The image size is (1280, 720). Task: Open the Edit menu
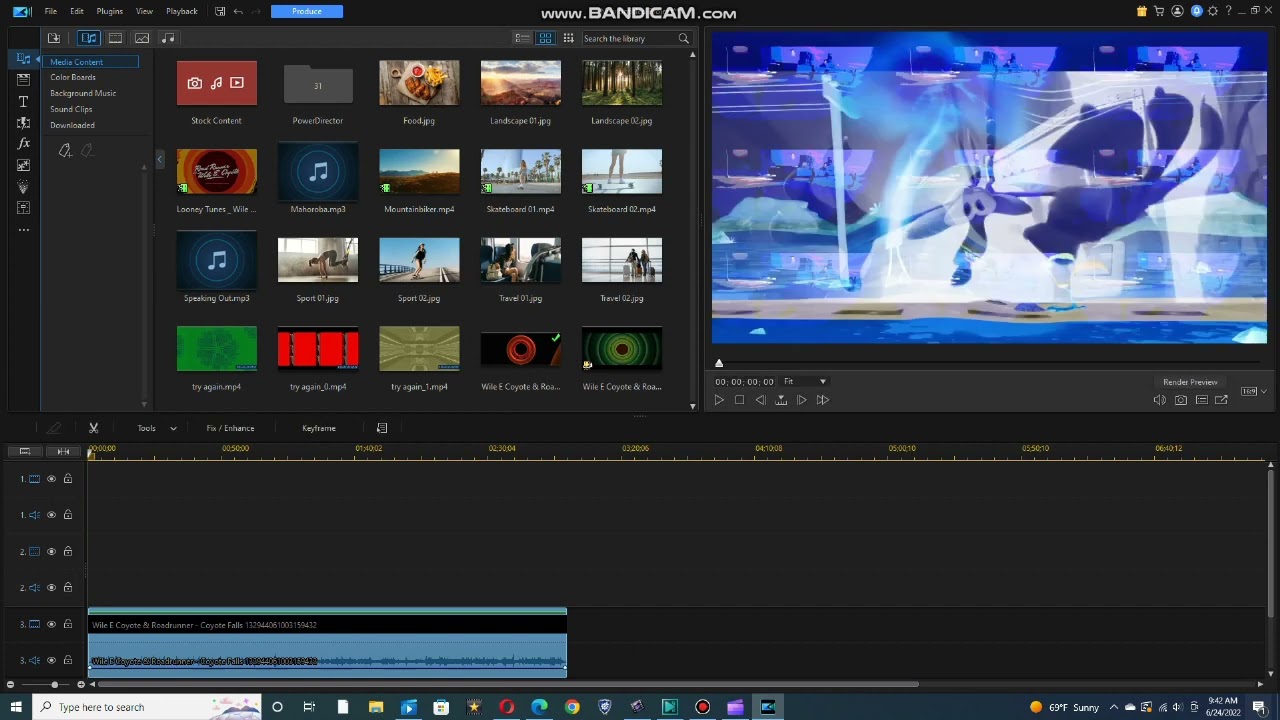tap(77, 11)
